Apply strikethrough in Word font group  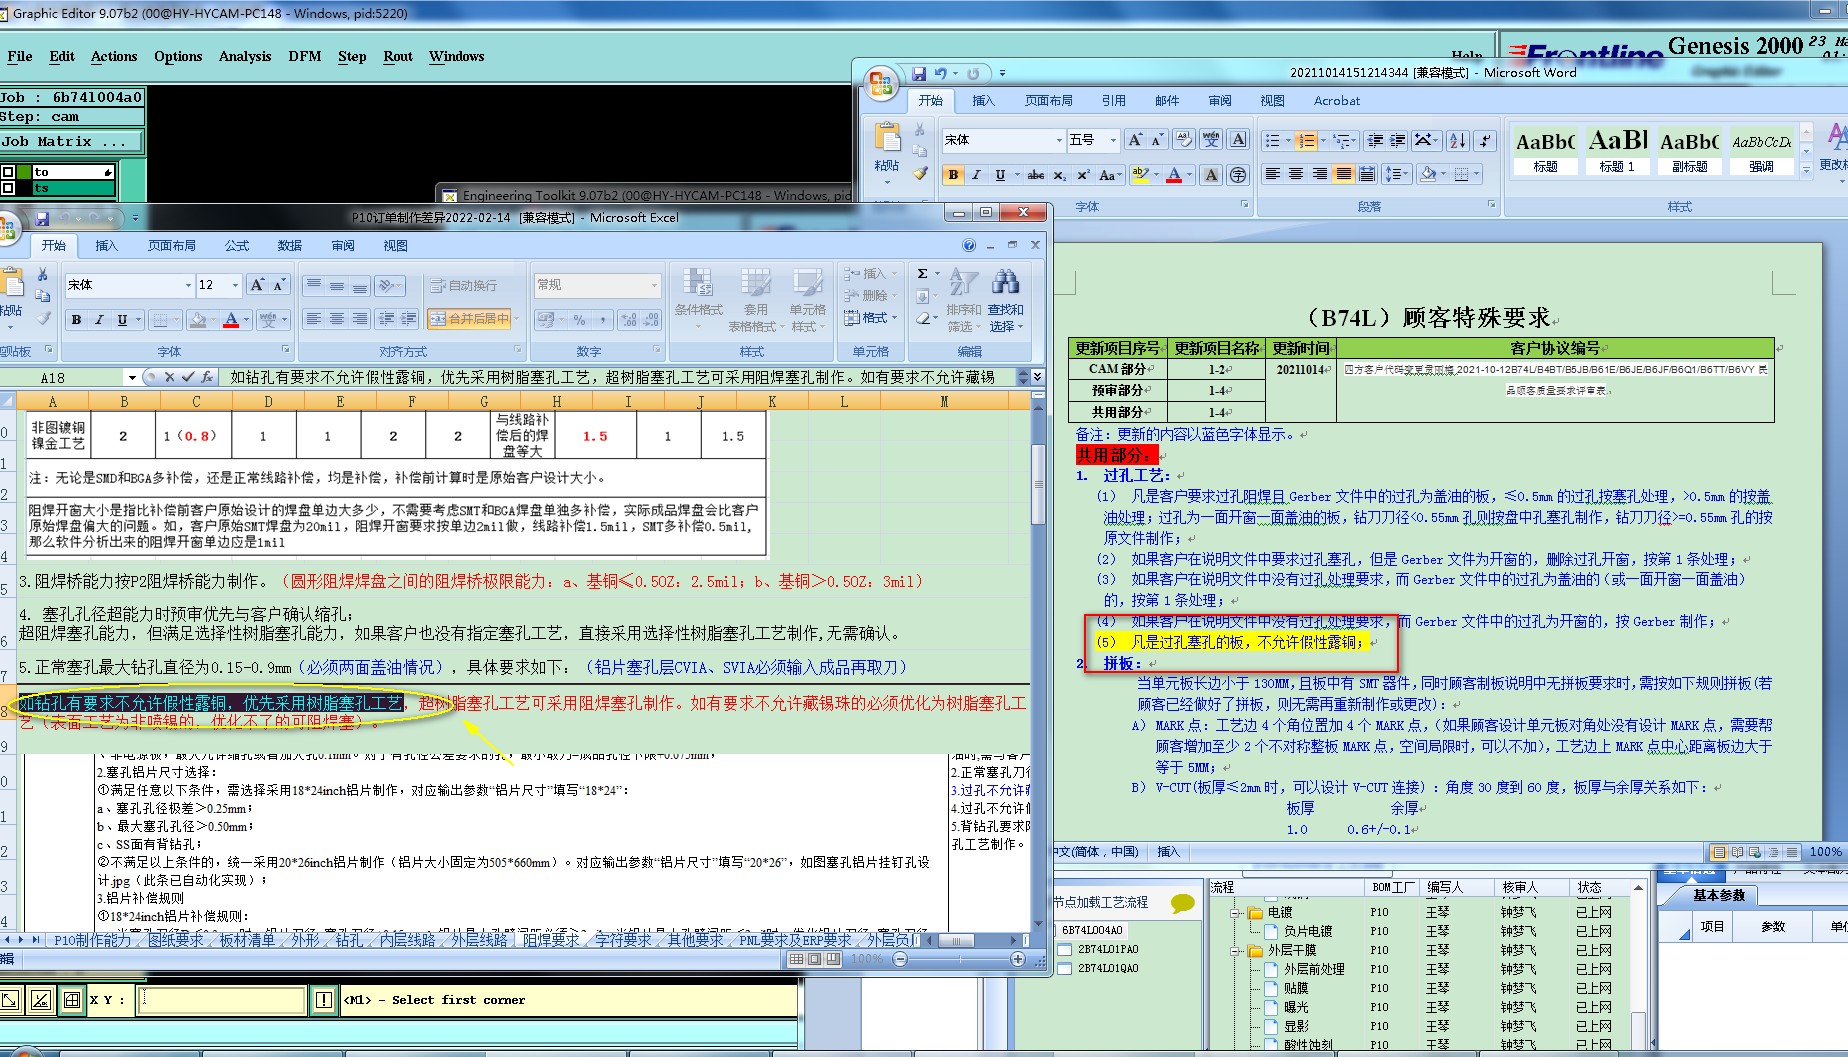1036,175
